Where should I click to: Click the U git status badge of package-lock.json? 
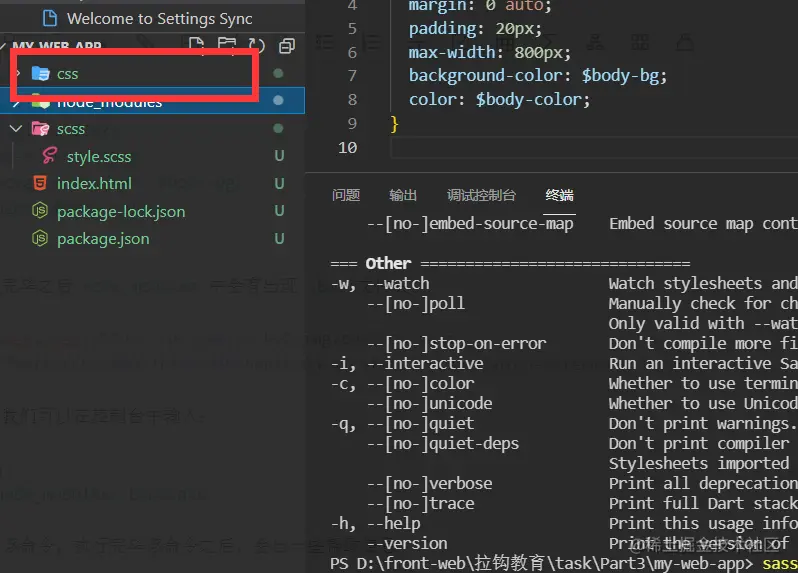click(279, 211)
